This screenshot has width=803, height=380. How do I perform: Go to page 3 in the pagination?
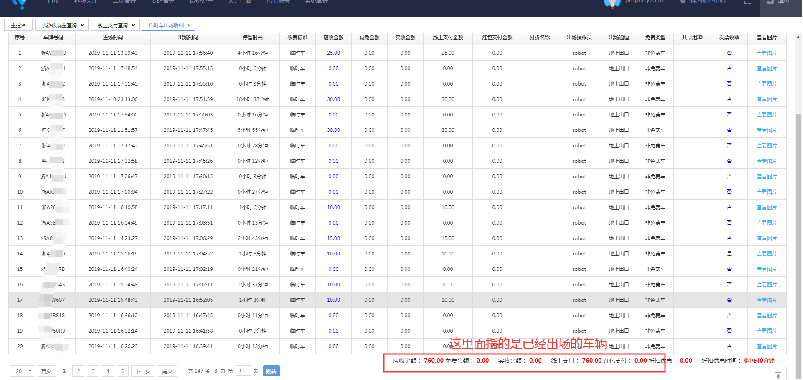(x=93, y=371)
